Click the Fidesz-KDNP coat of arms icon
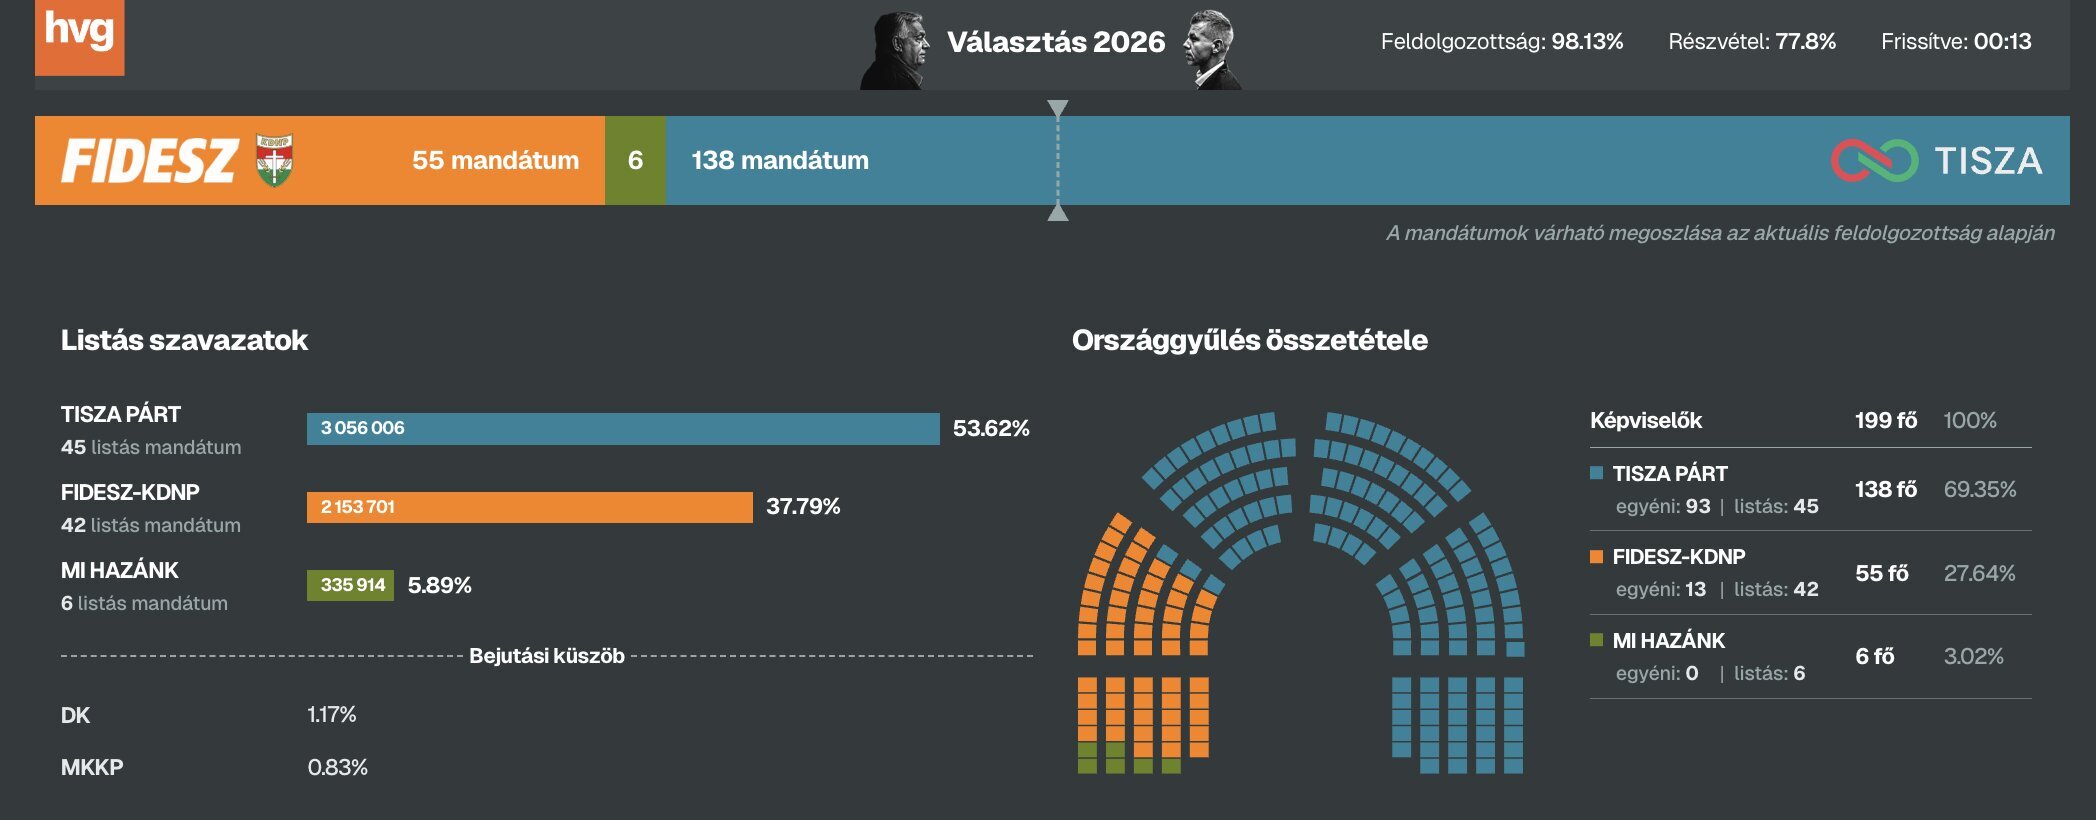This screenshot has height=820, width=2096. point(274,160)
